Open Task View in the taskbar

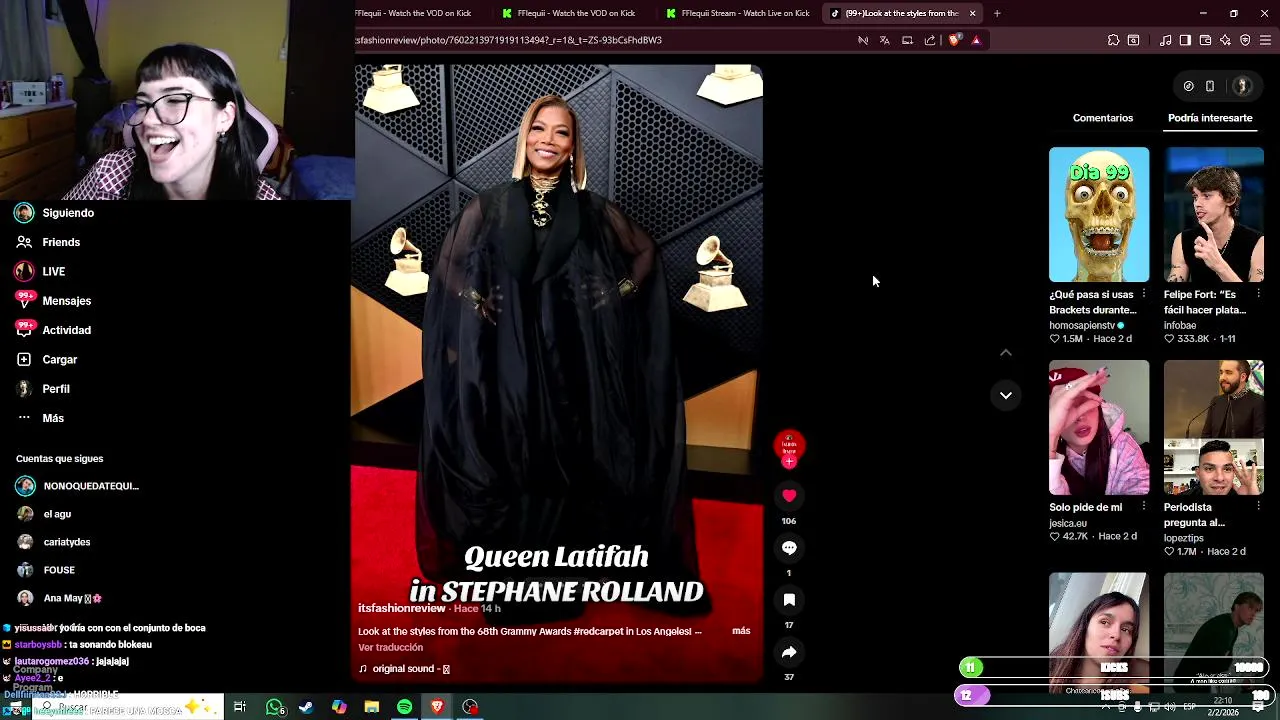pyautogui.click(x=240, y=707)
